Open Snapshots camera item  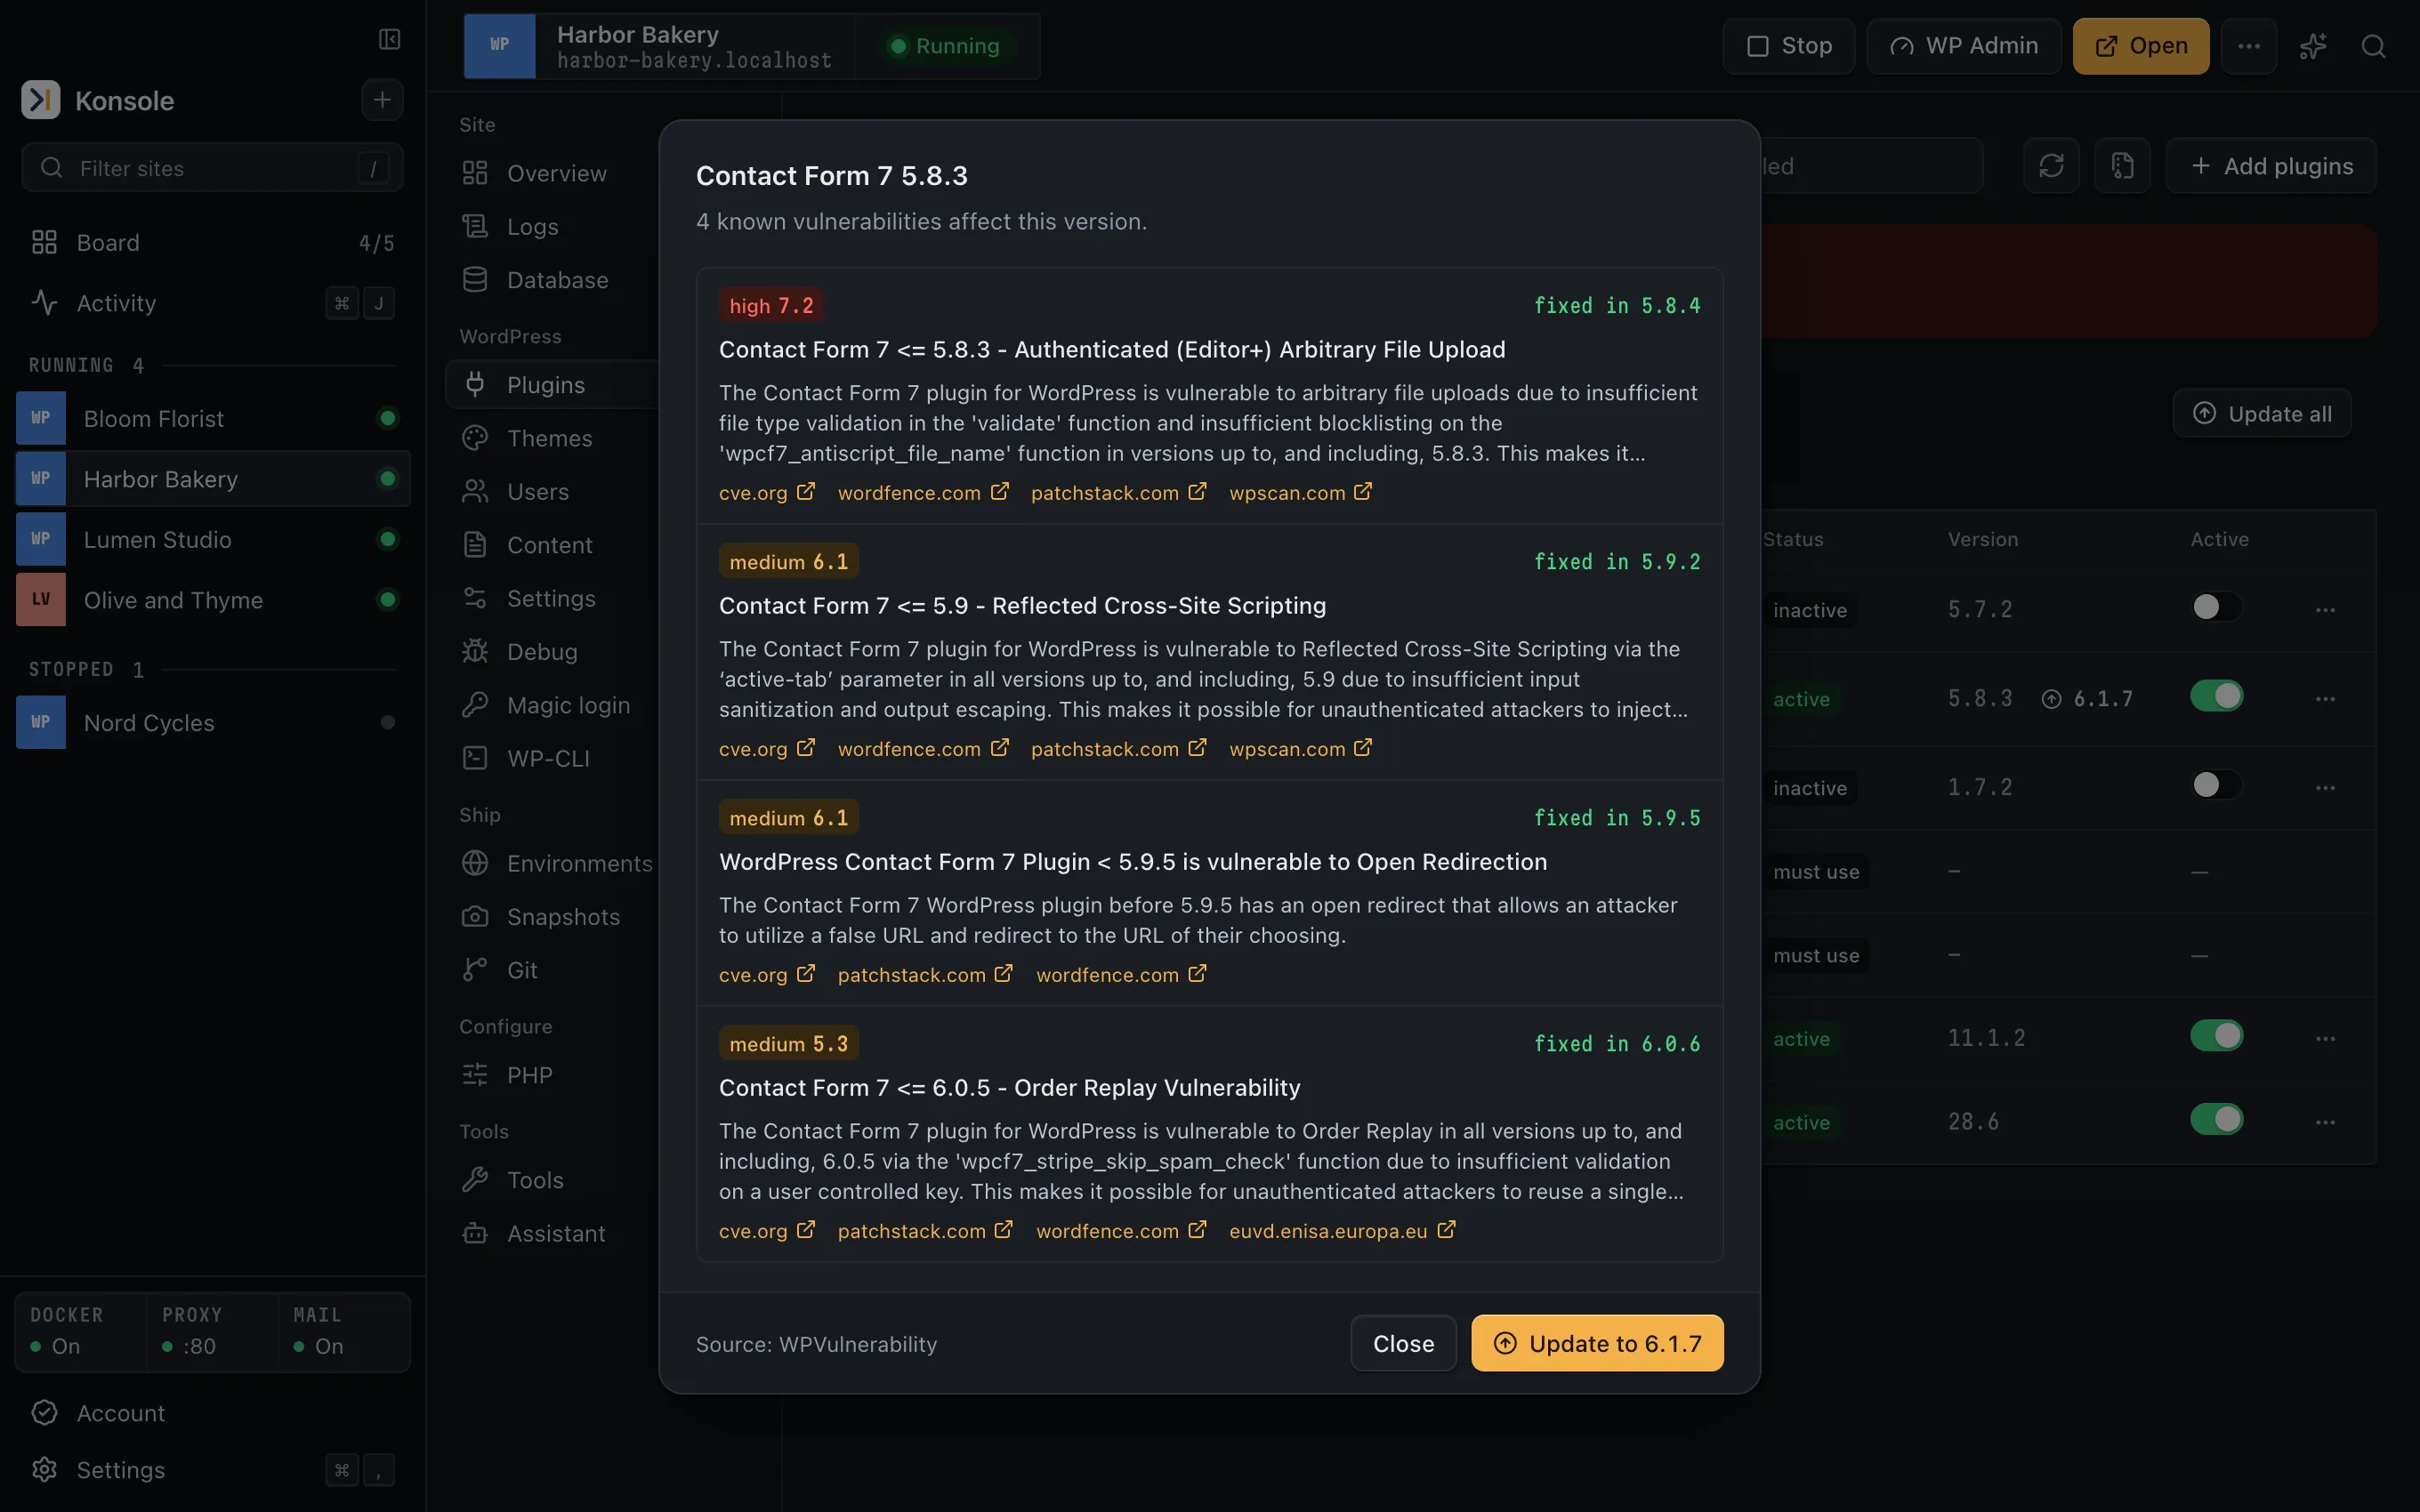[x=553, y=917]
